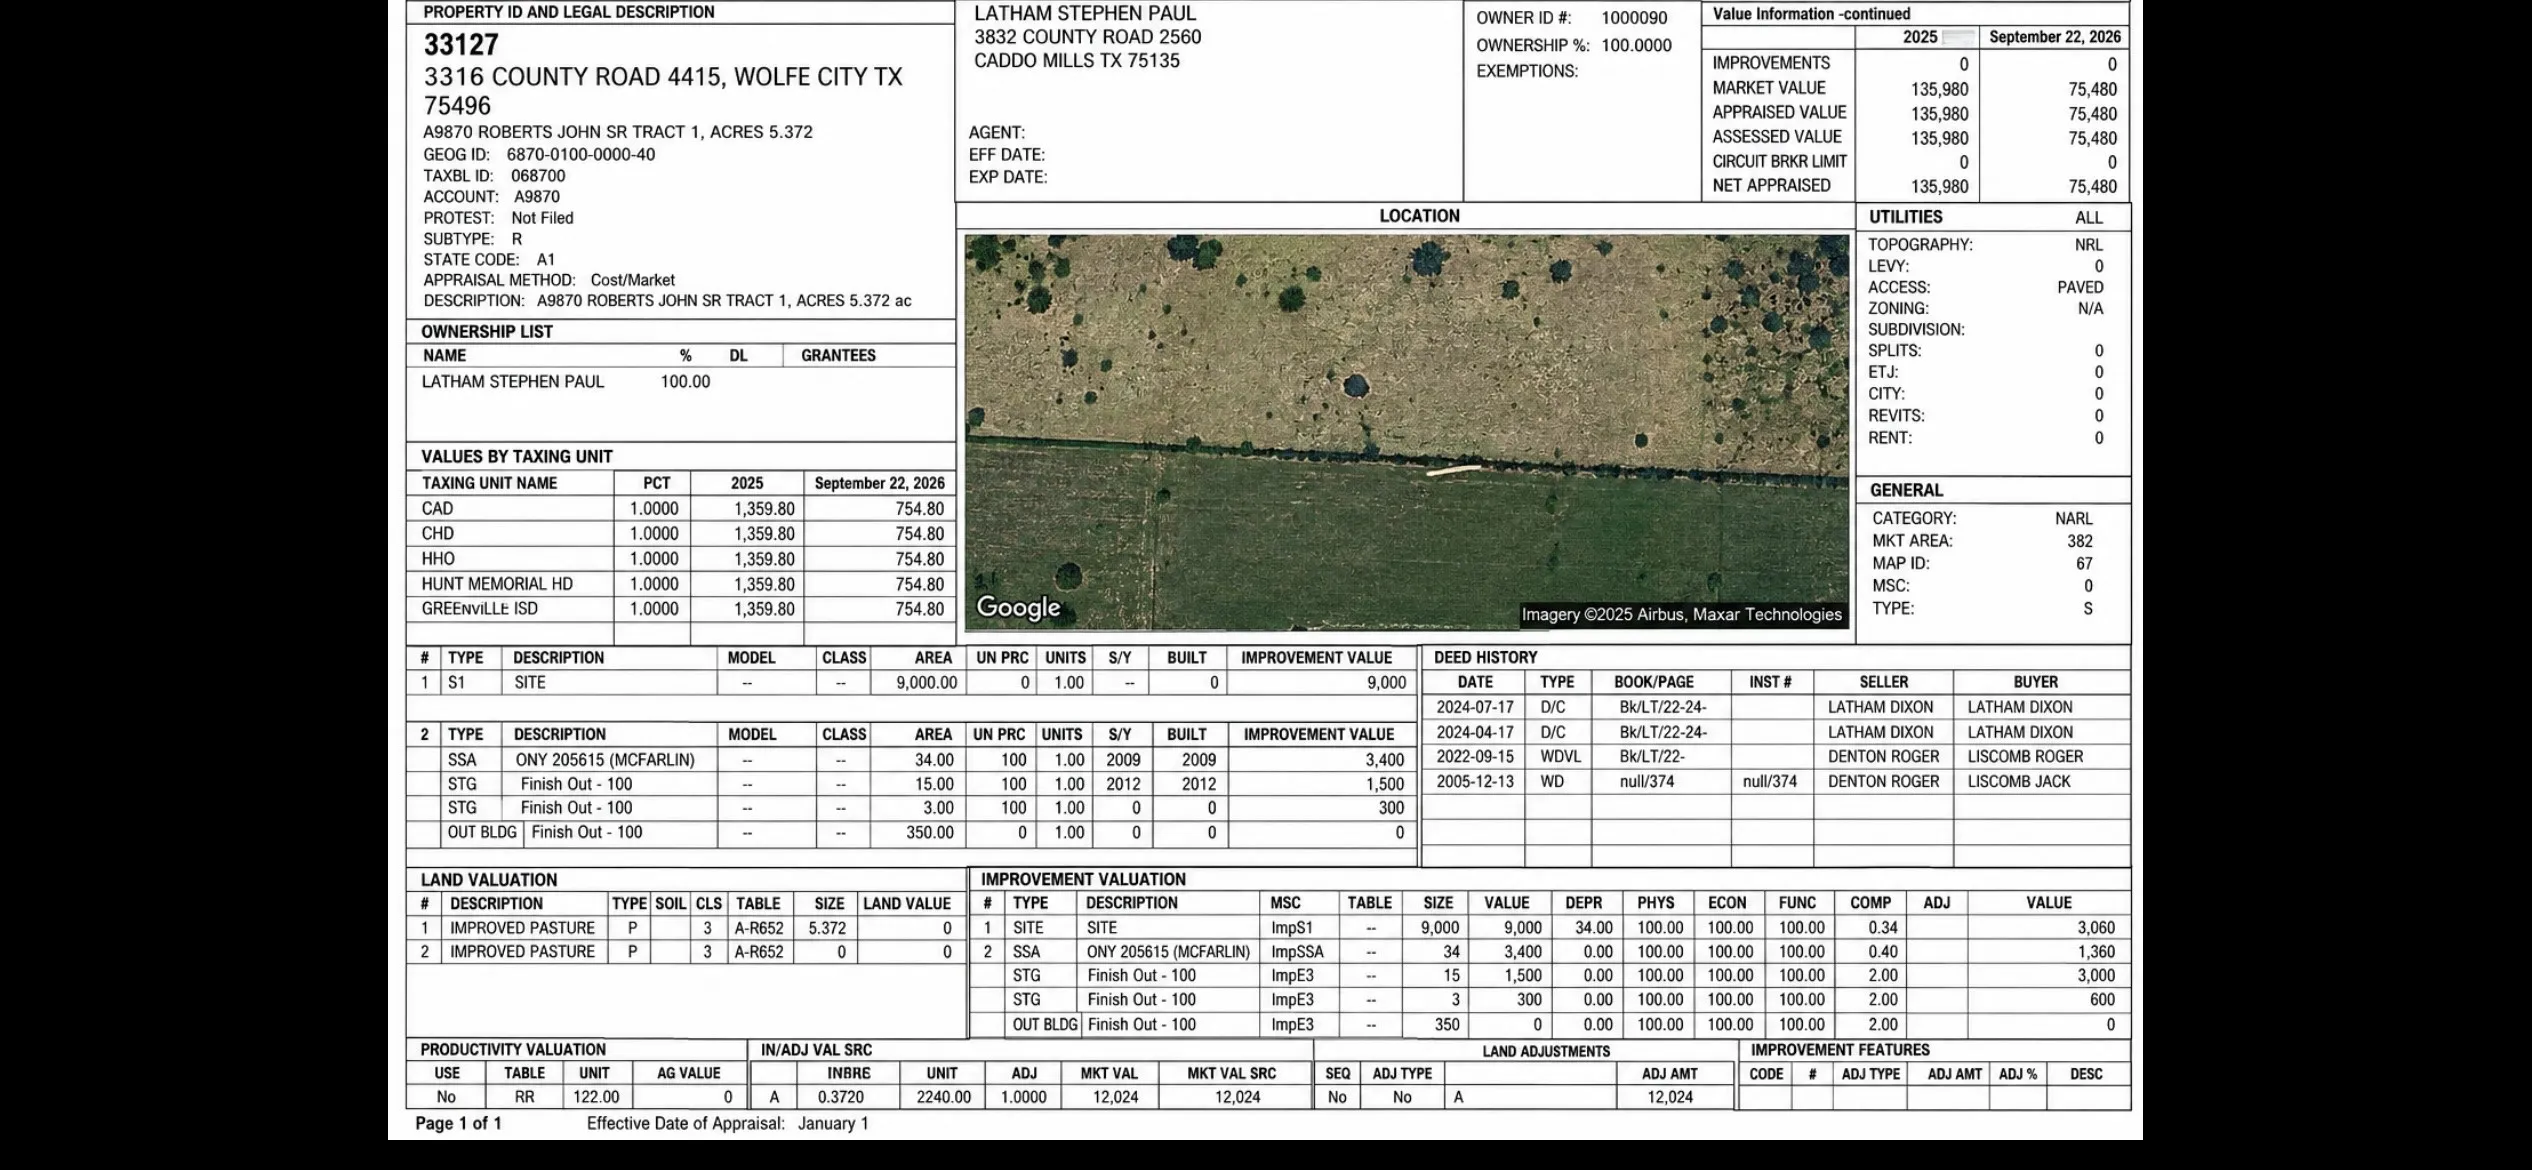Click the Effective Date of Appraisal footer text
2532x1170 pixels.
727,1123
